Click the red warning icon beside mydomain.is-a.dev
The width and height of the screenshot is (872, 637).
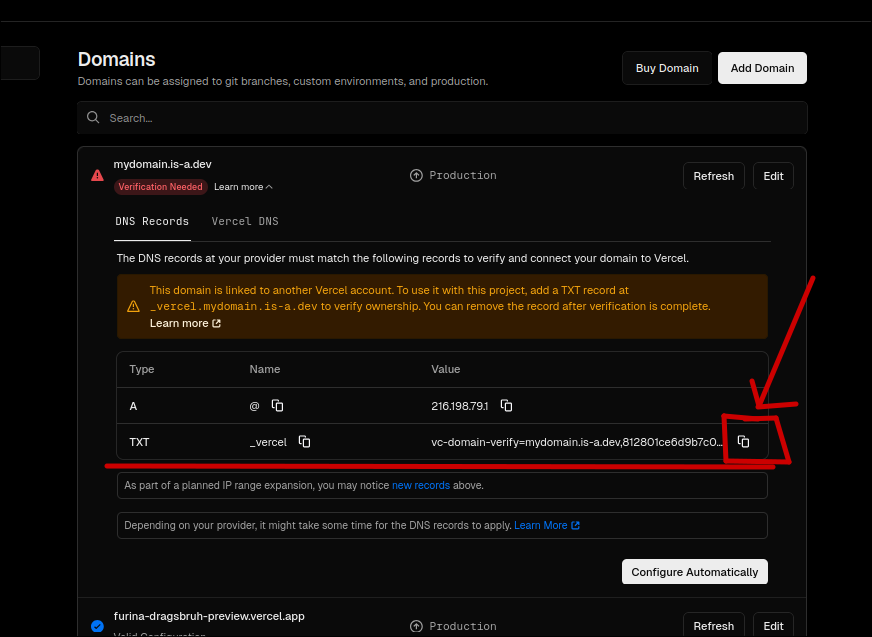click(x=97, y=175)
